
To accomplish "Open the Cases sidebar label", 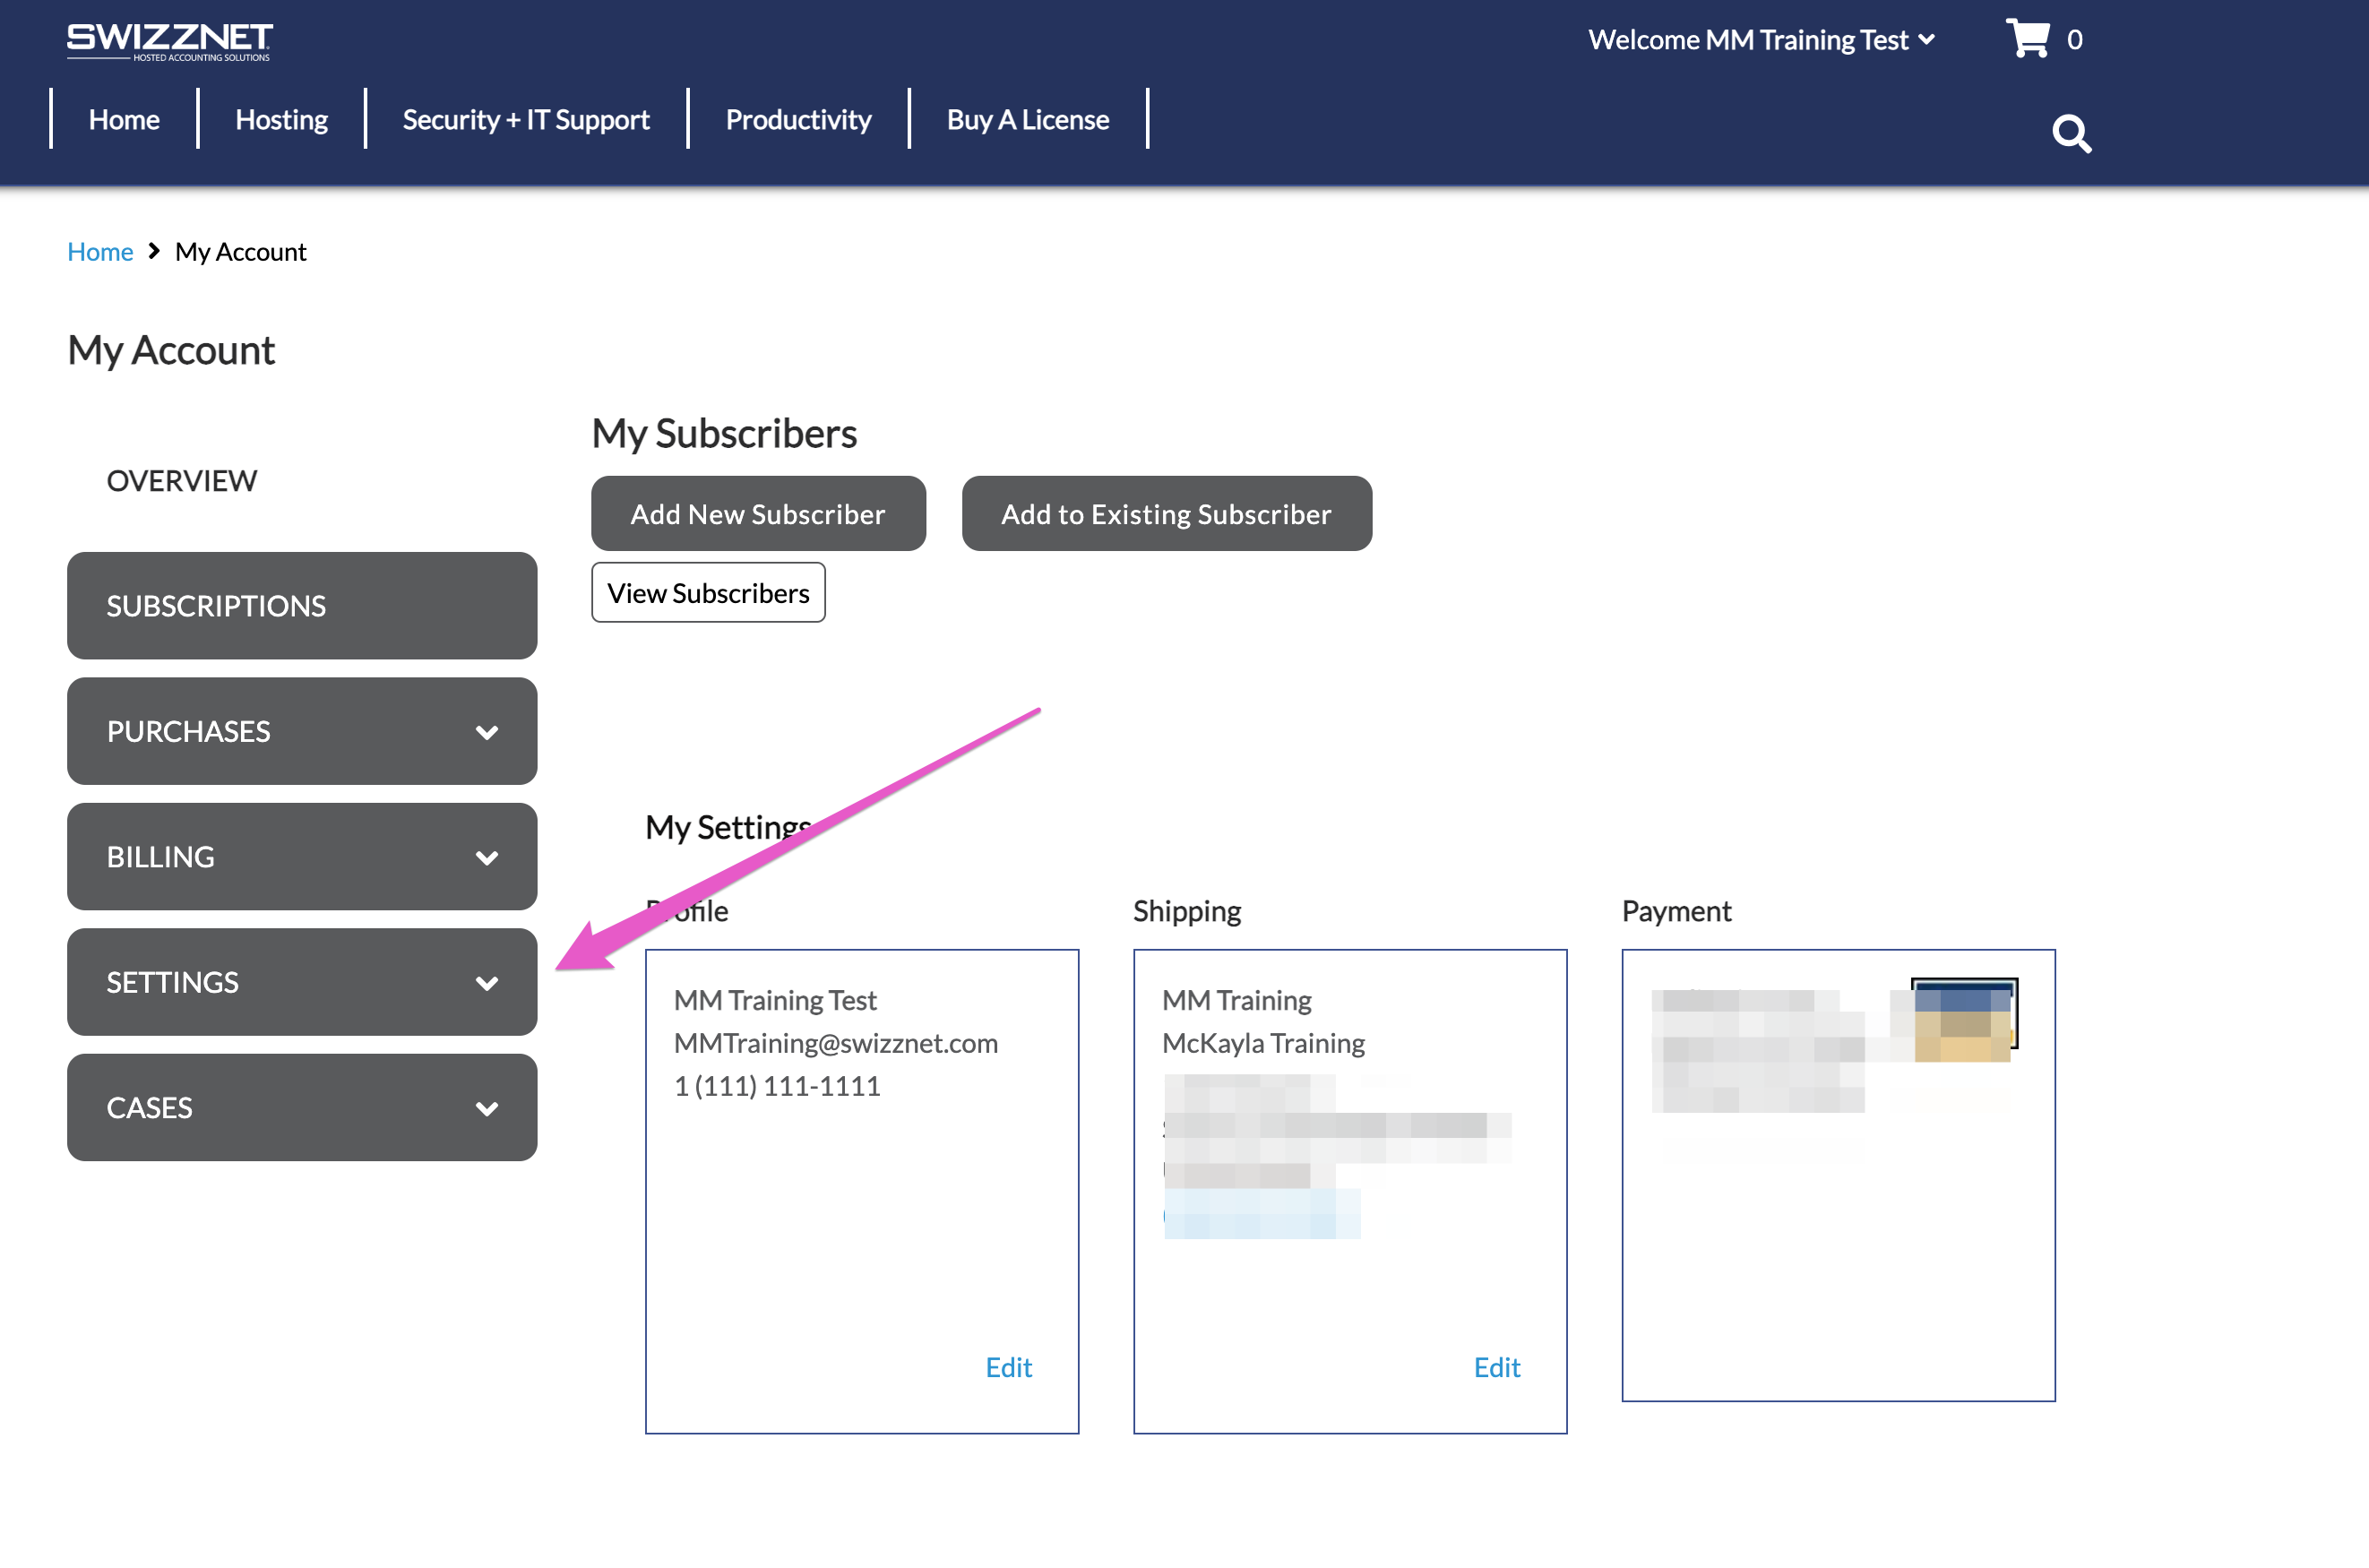I will 150,1108.
